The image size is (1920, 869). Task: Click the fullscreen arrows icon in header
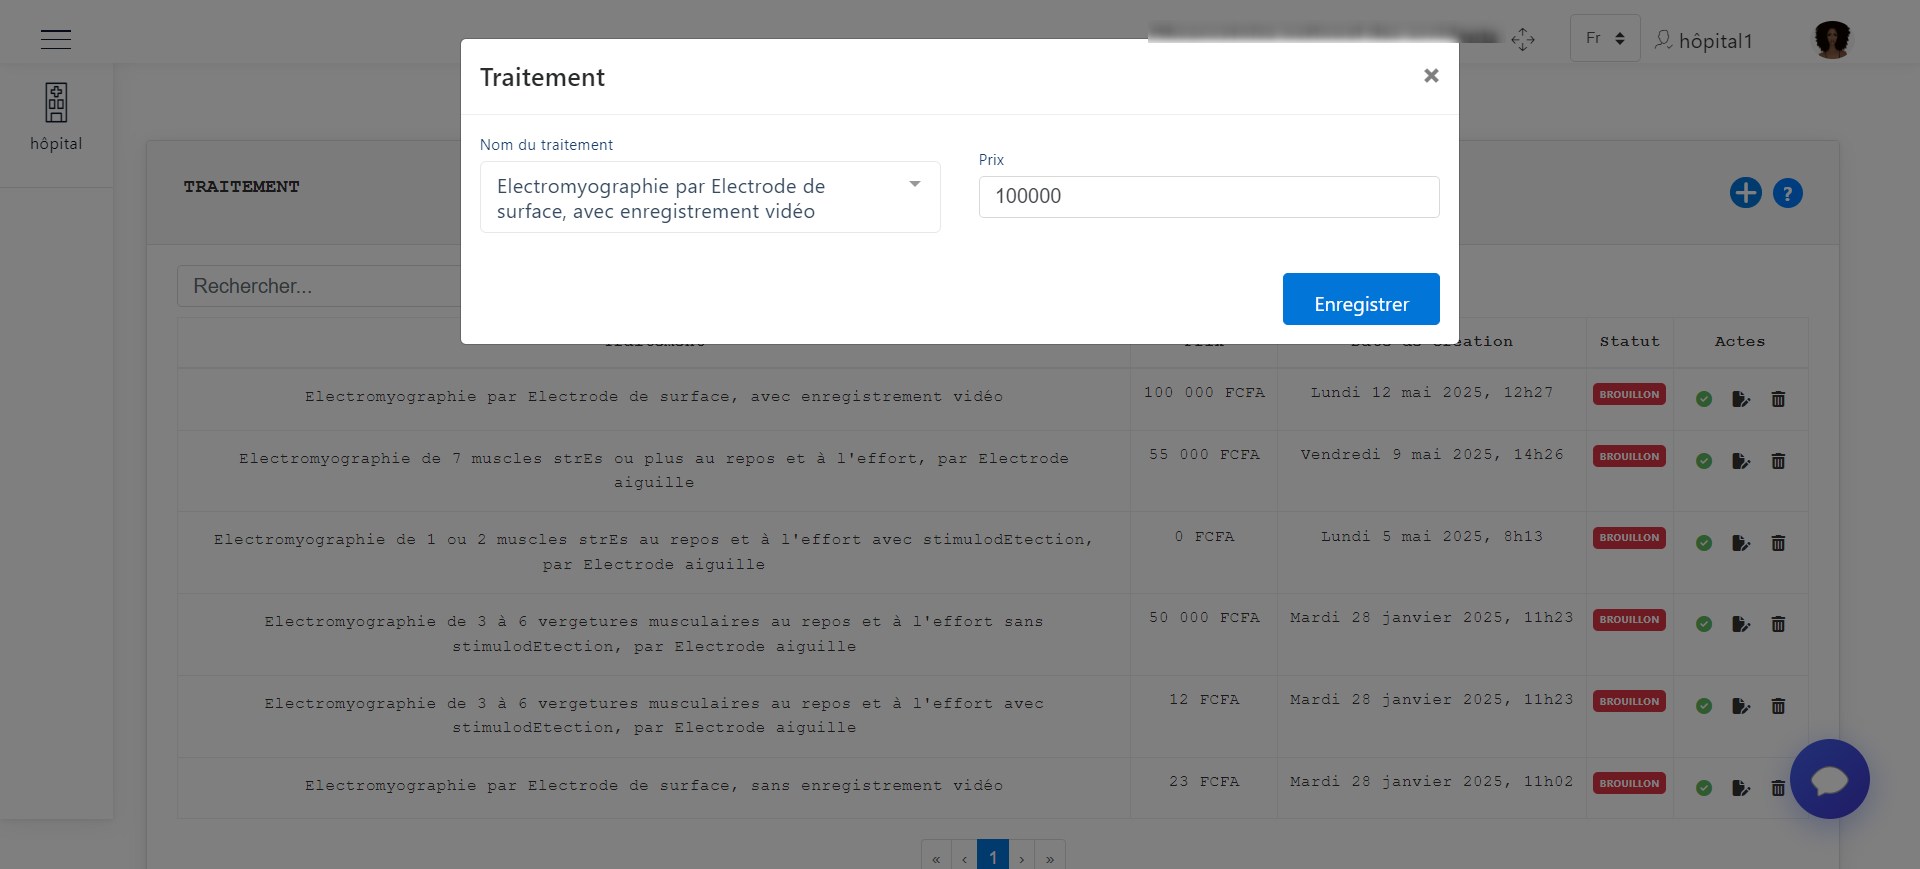point(1523,39)
